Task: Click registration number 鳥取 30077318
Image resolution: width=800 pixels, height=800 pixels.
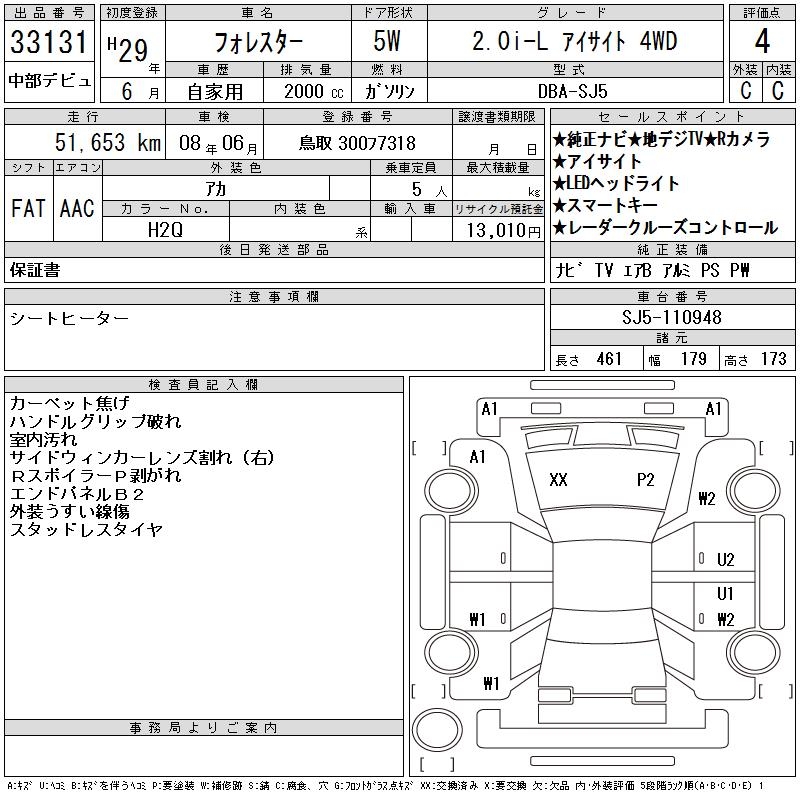Action: click(x=357, y=143)
